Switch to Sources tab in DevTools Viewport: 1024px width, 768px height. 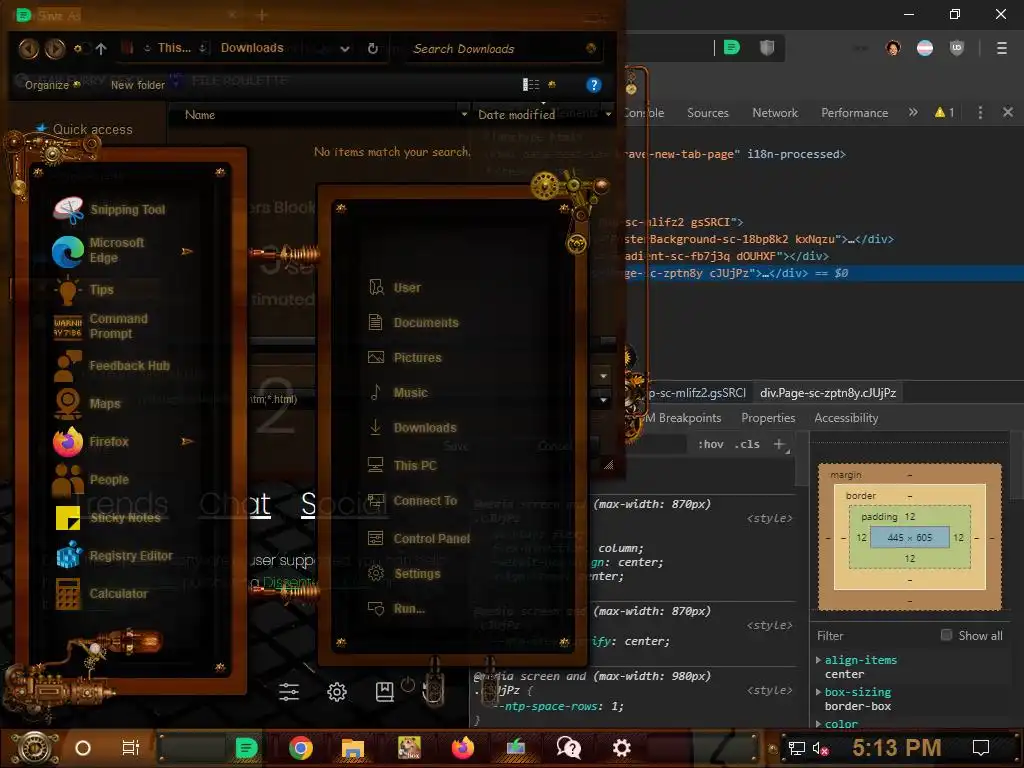tap(707, 113)
